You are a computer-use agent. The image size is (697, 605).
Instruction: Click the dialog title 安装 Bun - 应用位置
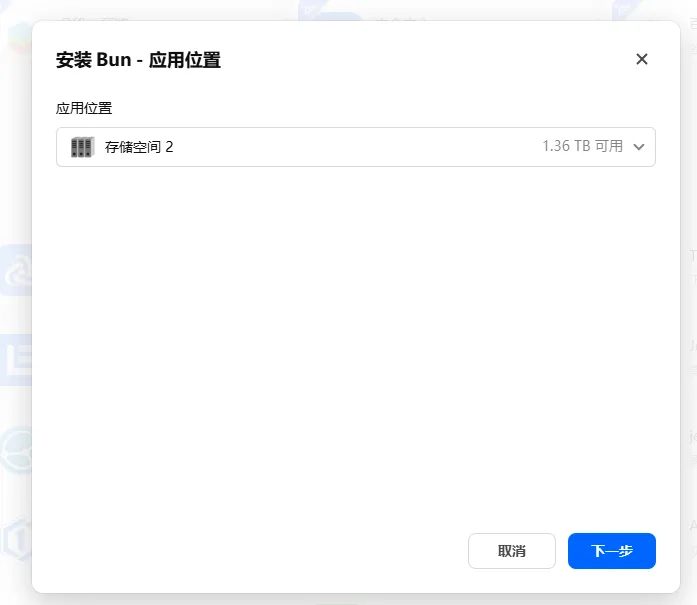click(138, 60)
